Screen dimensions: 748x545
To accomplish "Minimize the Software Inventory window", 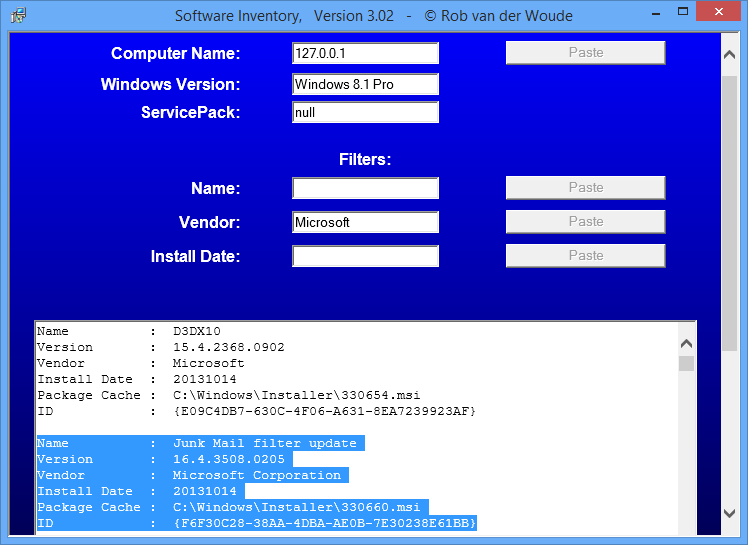I will (x=656, y=13).
